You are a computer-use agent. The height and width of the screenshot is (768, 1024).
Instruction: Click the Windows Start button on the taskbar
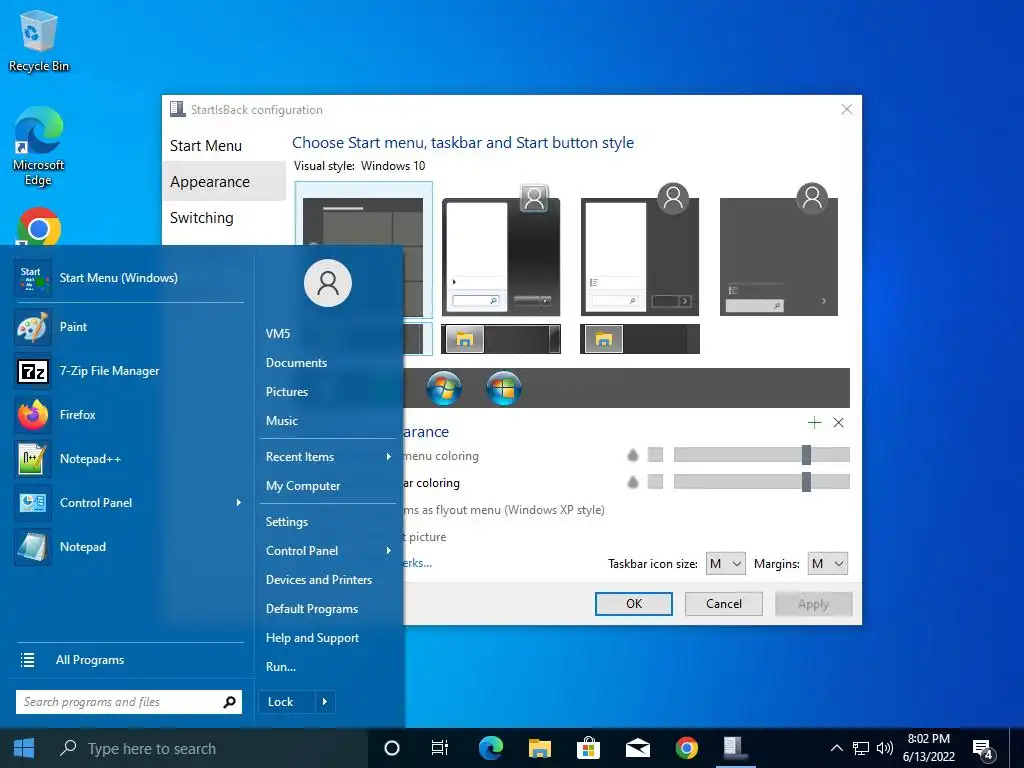pos(24,748)
